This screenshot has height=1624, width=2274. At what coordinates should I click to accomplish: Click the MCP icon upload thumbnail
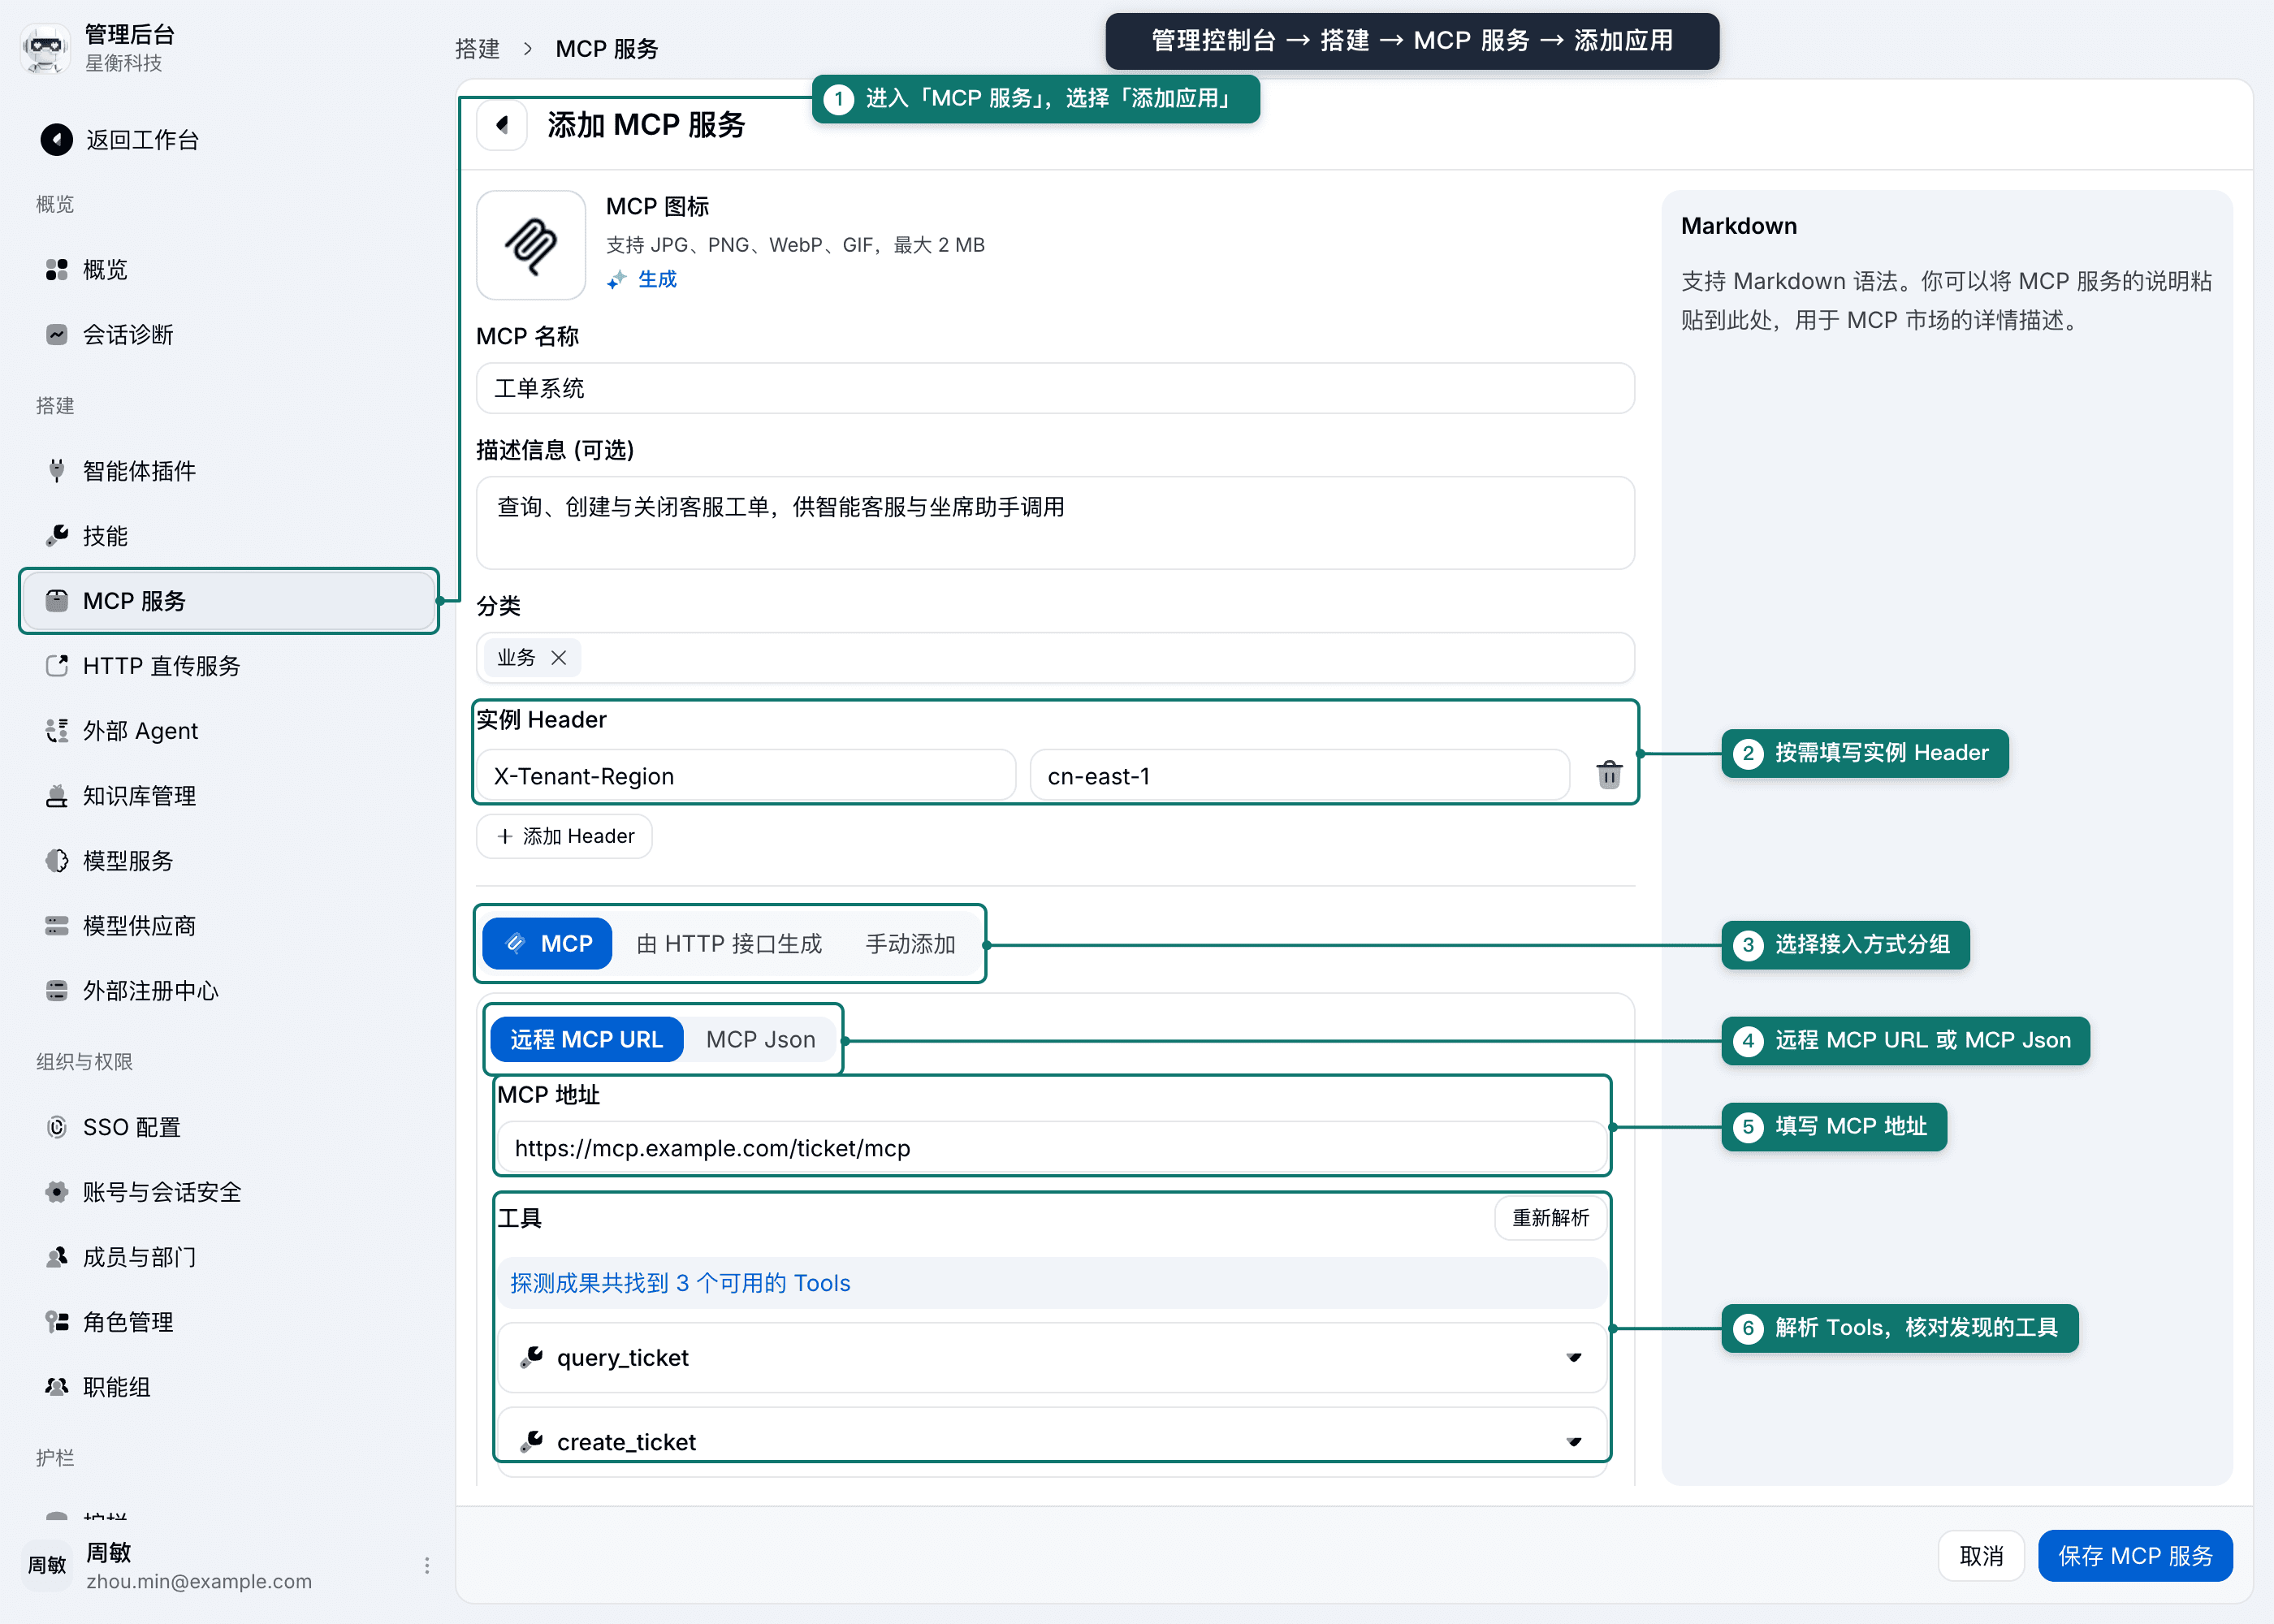tap(531, 245)
